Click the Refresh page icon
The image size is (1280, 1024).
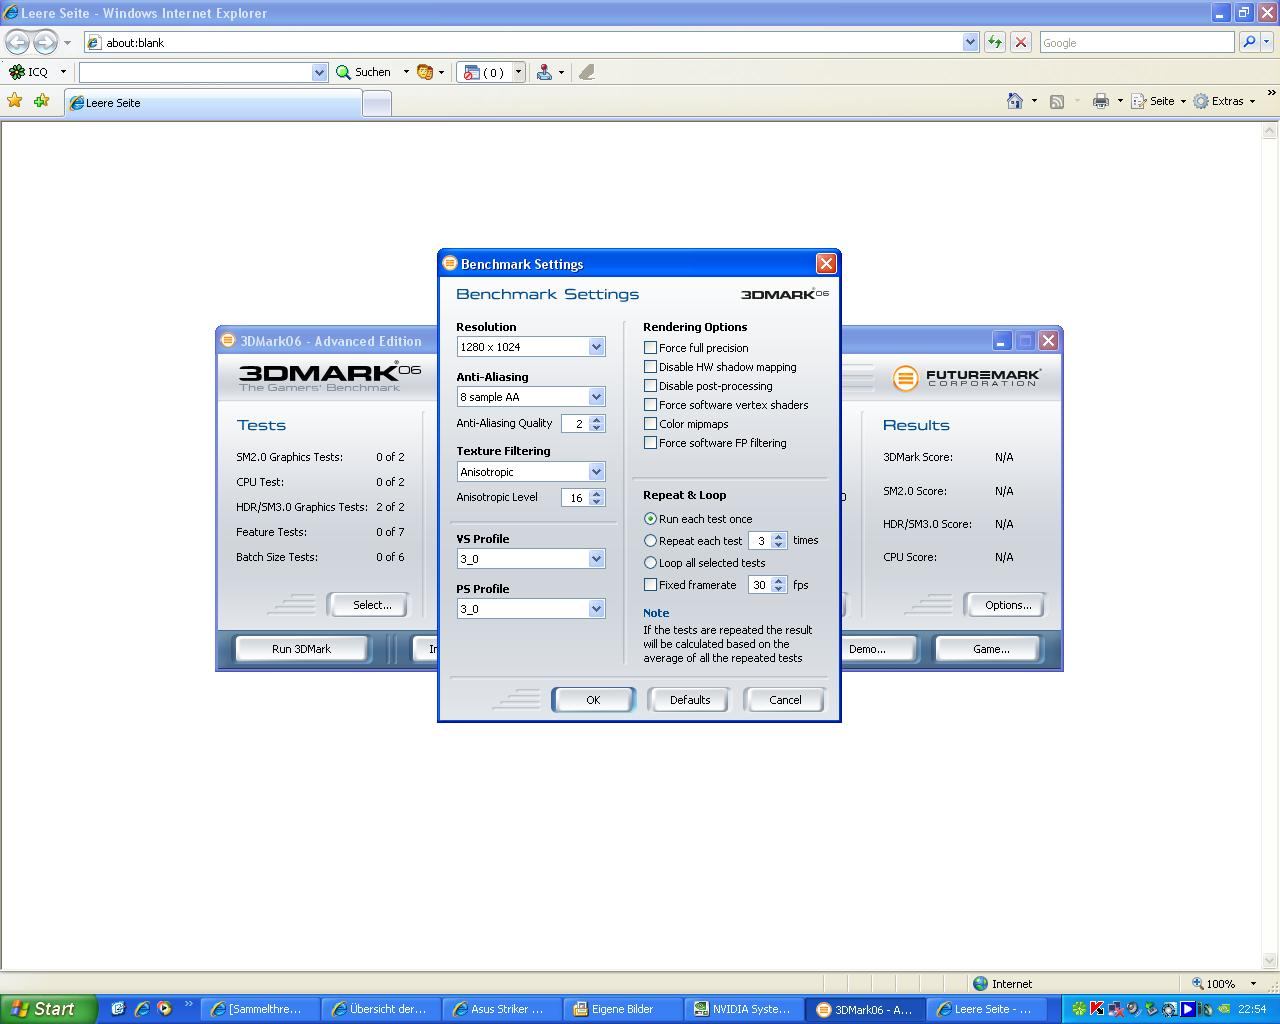pos(995,42)
